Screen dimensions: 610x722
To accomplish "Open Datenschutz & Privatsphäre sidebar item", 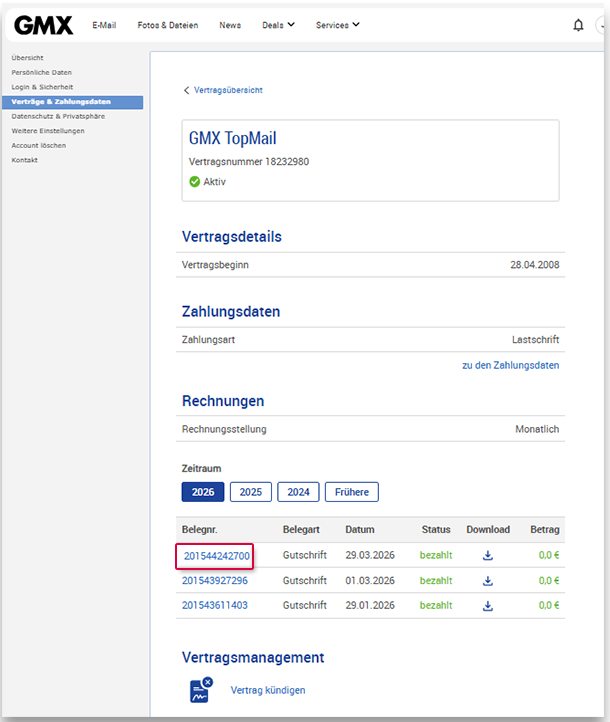I will pos(58,116).
